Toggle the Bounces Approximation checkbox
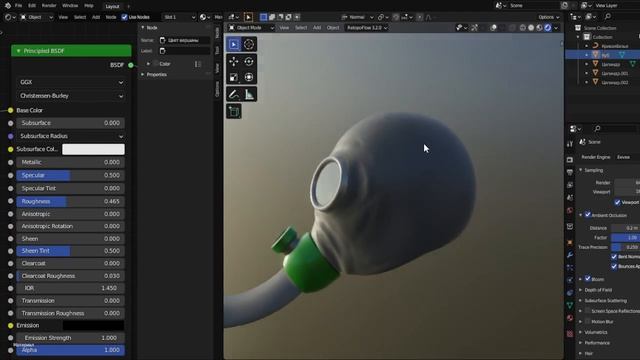640x360 pixels. (614, 266)
